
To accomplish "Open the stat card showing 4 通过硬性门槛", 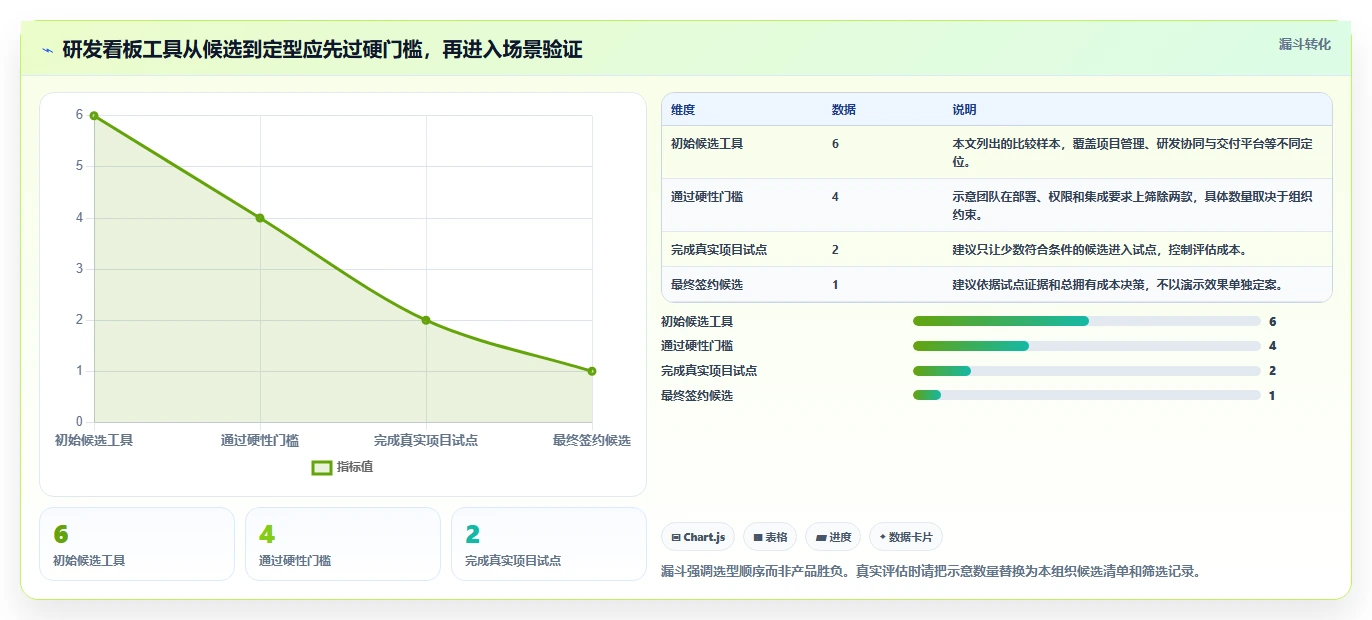I will [x=343, y=544].
